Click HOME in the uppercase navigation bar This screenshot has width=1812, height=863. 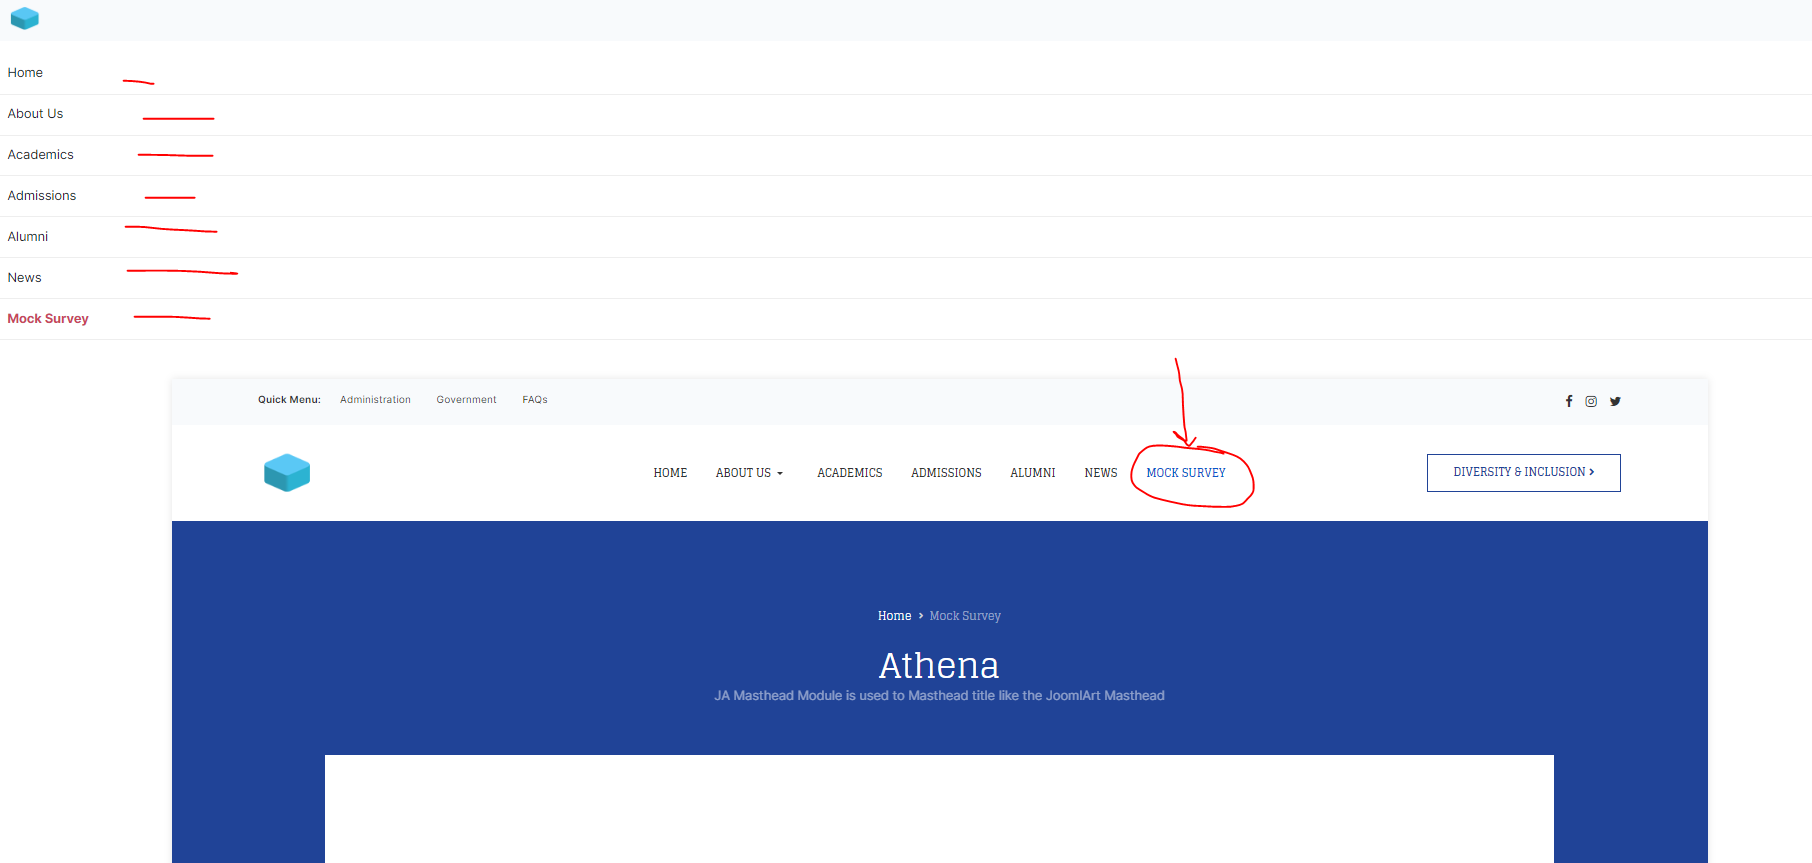pyautogui.click(x=670, y=473)
